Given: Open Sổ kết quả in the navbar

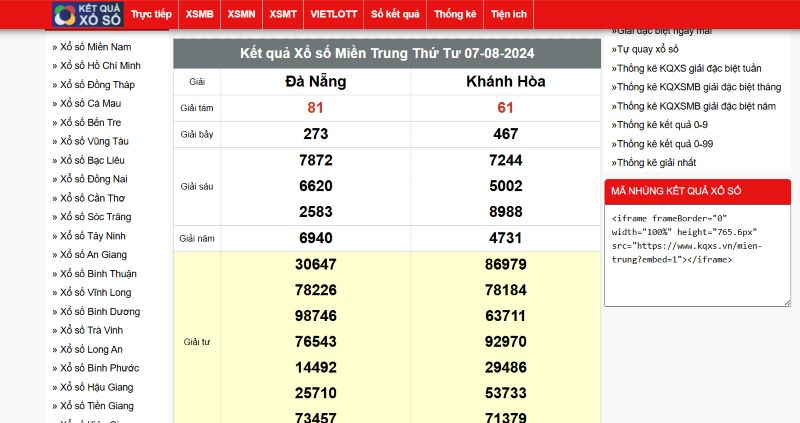Looking at the screenshot, I should pyautogui.click(x=395, y=14).
